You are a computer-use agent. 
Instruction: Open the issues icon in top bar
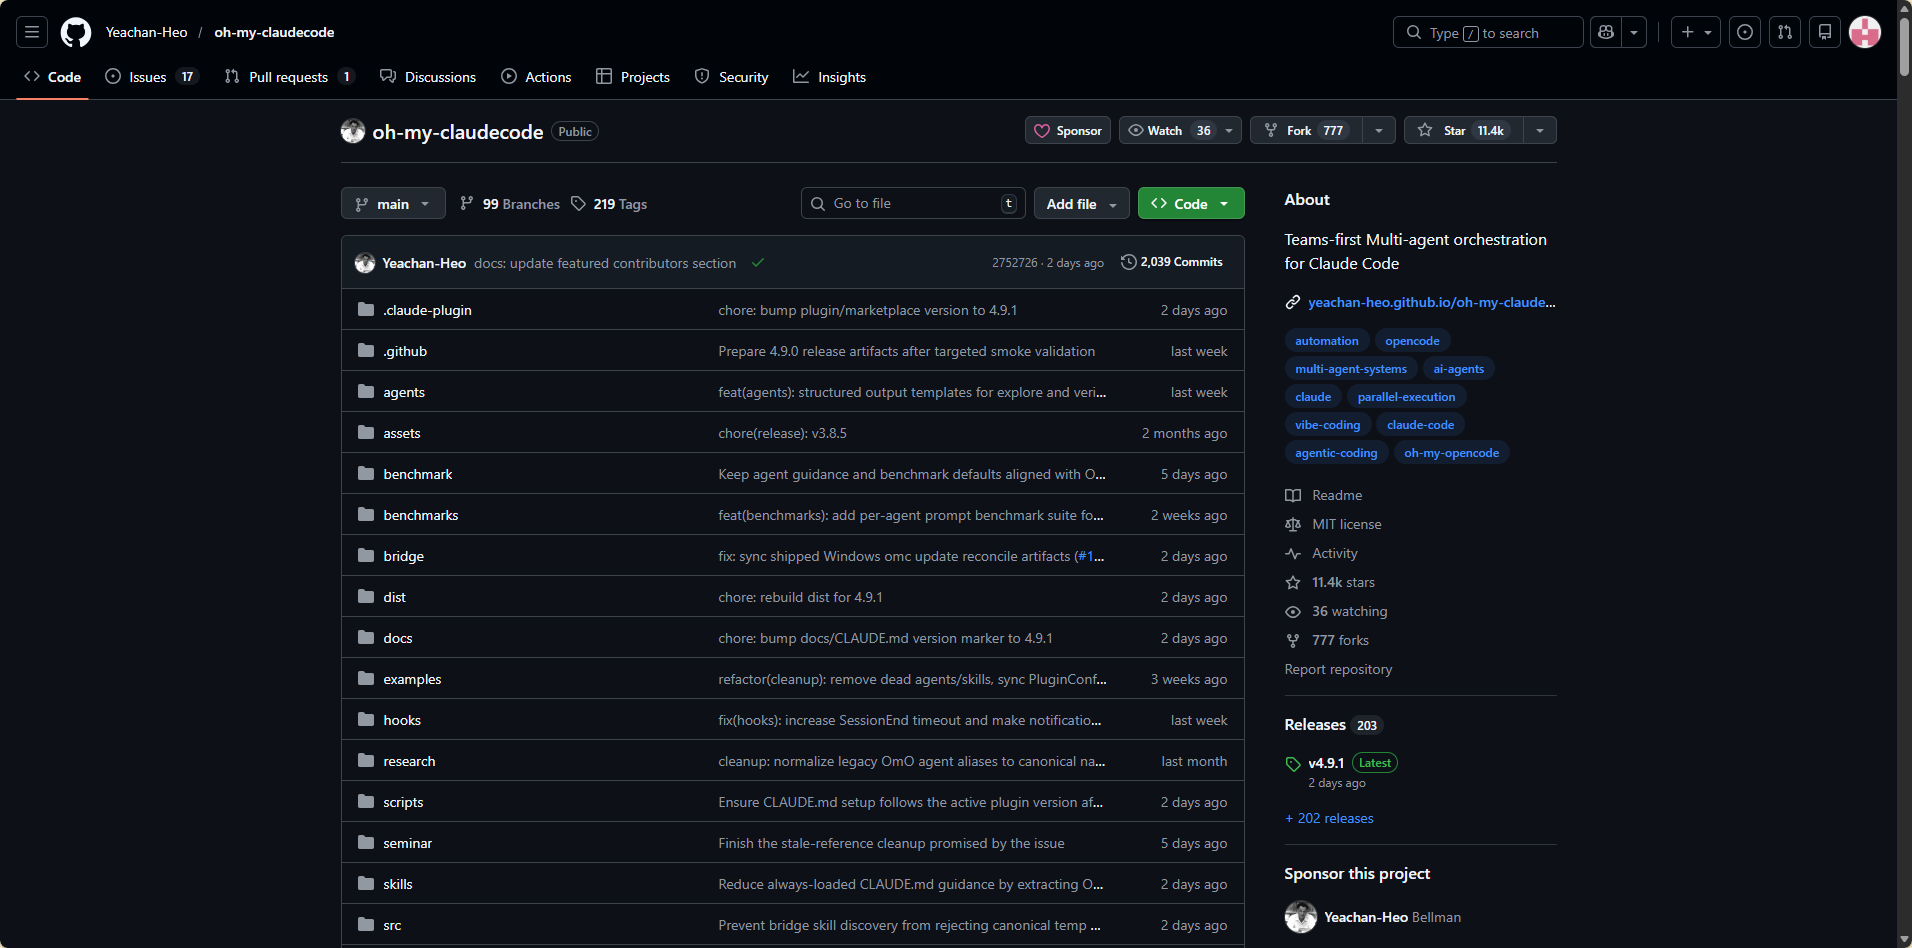click(1745, 32)
